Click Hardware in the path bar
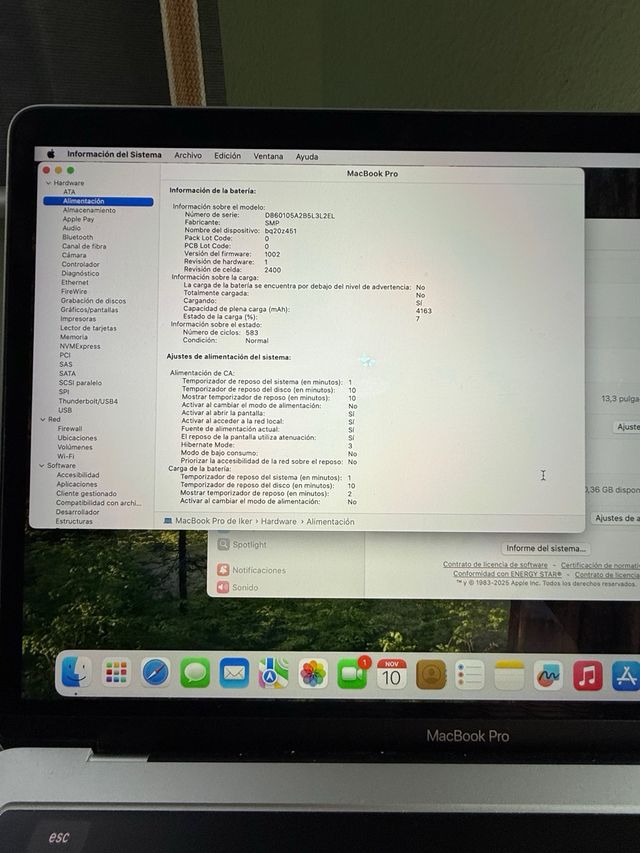Screen dimensions: 640x853 [x=279, y=521]
